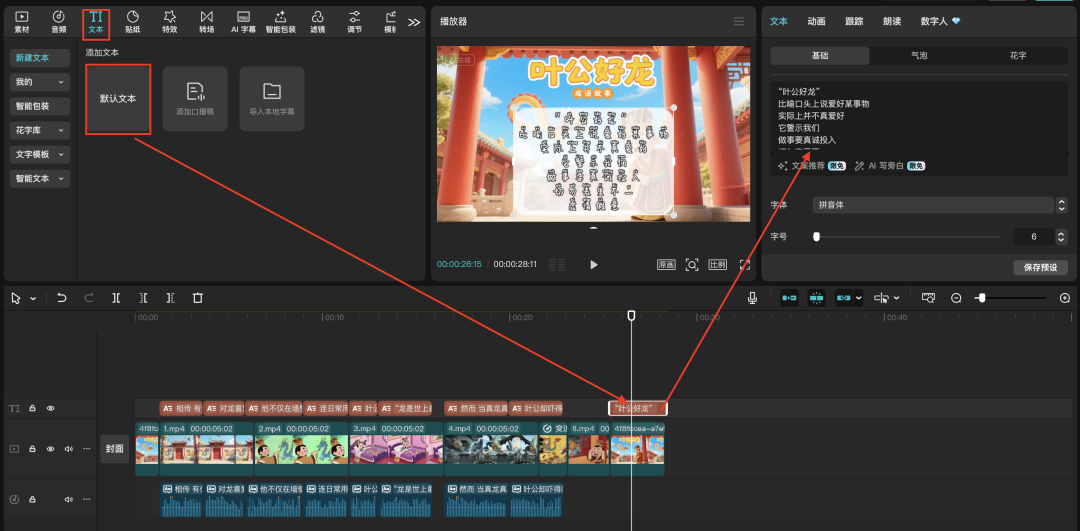The width and height of the screenshot is (1080, 531).
Task: Select 新建文本 in the sidebar
Action: tap(40, 58)
